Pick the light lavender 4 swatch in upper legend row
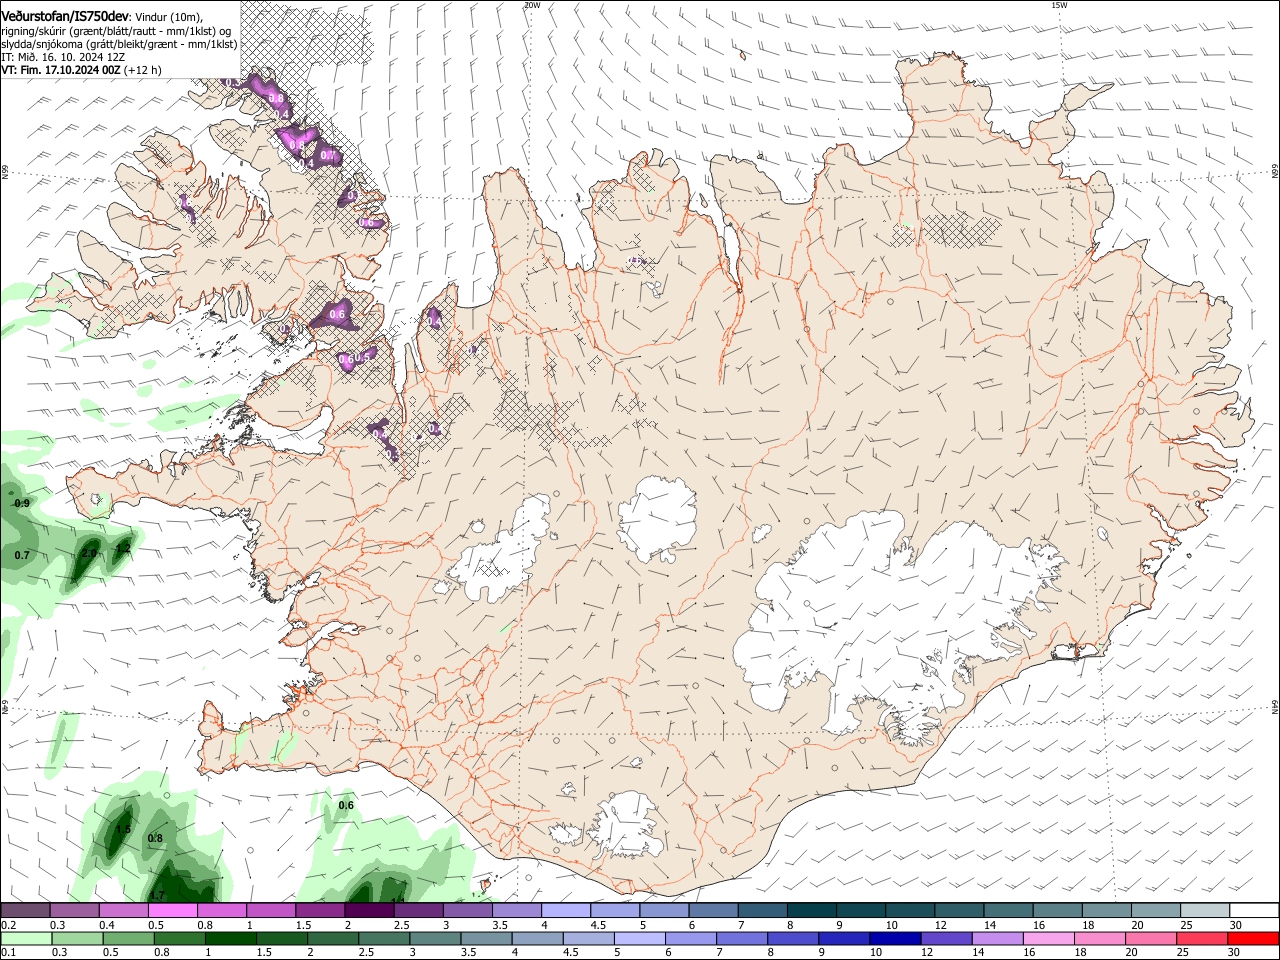Image resolution: width=1280 pixels, height=960 pixels. click(x=564, y=911)
